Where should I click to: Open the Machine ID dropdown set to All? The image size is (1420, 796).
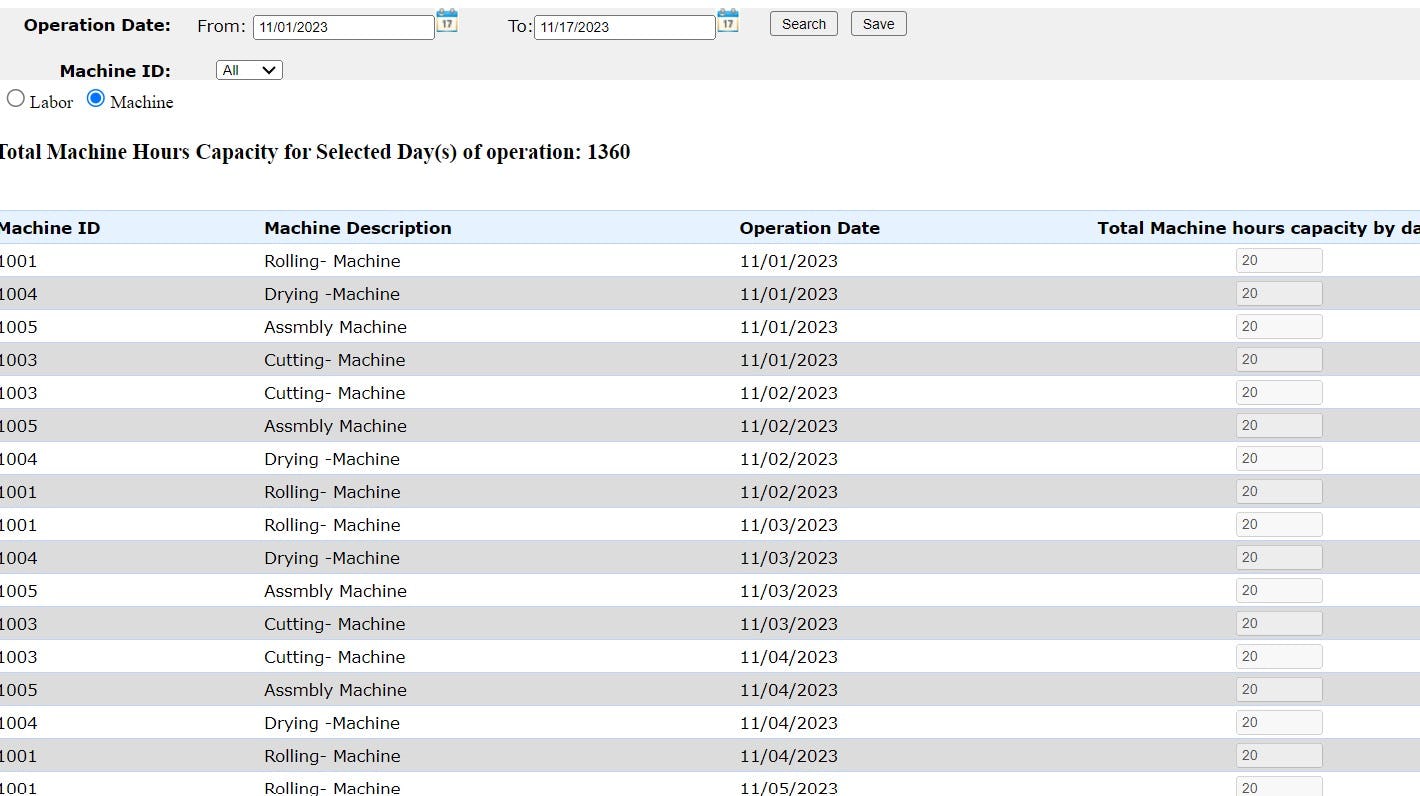click(x=248, y=70)
